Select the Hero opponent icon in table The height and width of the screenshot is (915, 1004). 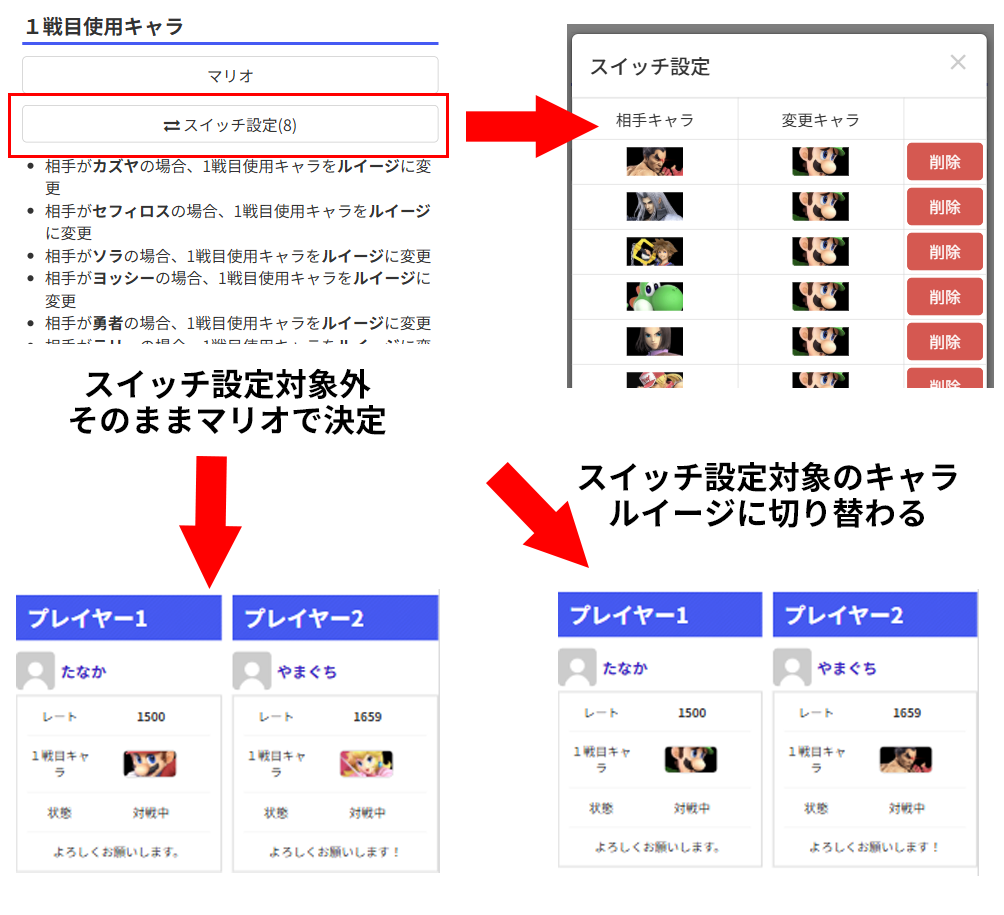tap(655, 341)
